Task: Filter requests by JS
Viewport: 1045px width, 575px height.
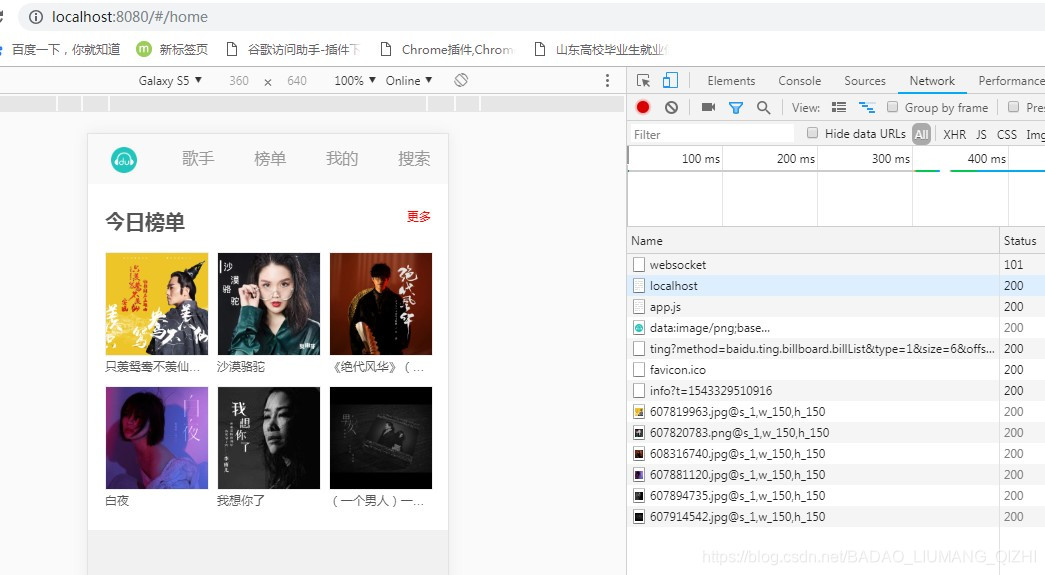Action: click(x=981, y=135)
